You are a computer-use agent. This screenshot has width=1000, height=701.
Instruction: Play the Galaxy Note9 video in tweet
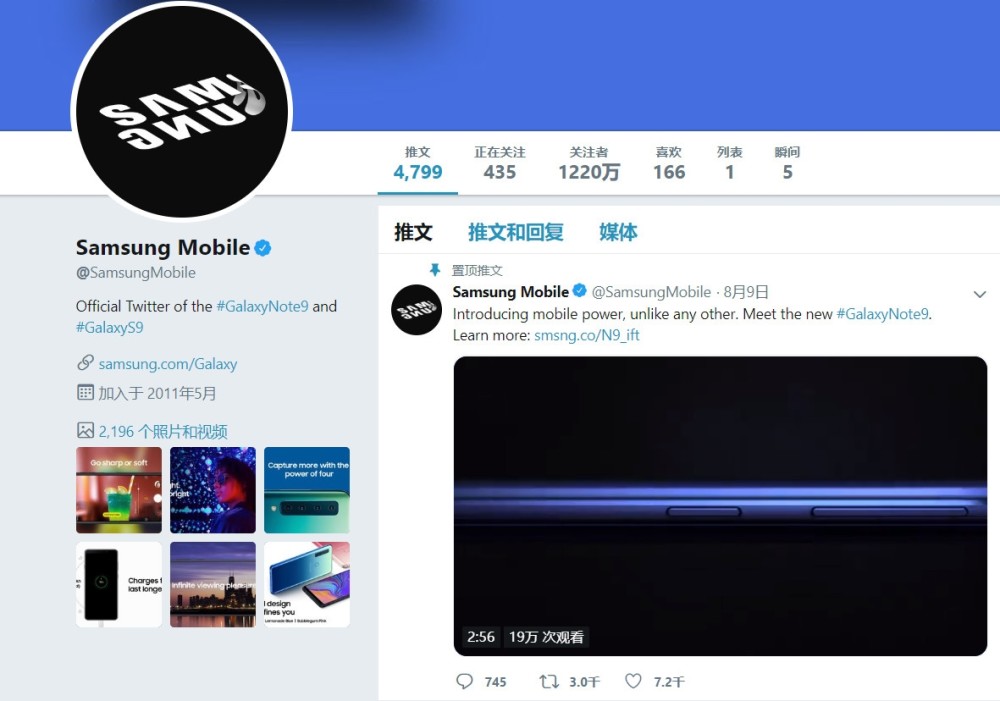click(x=720, y=506)
